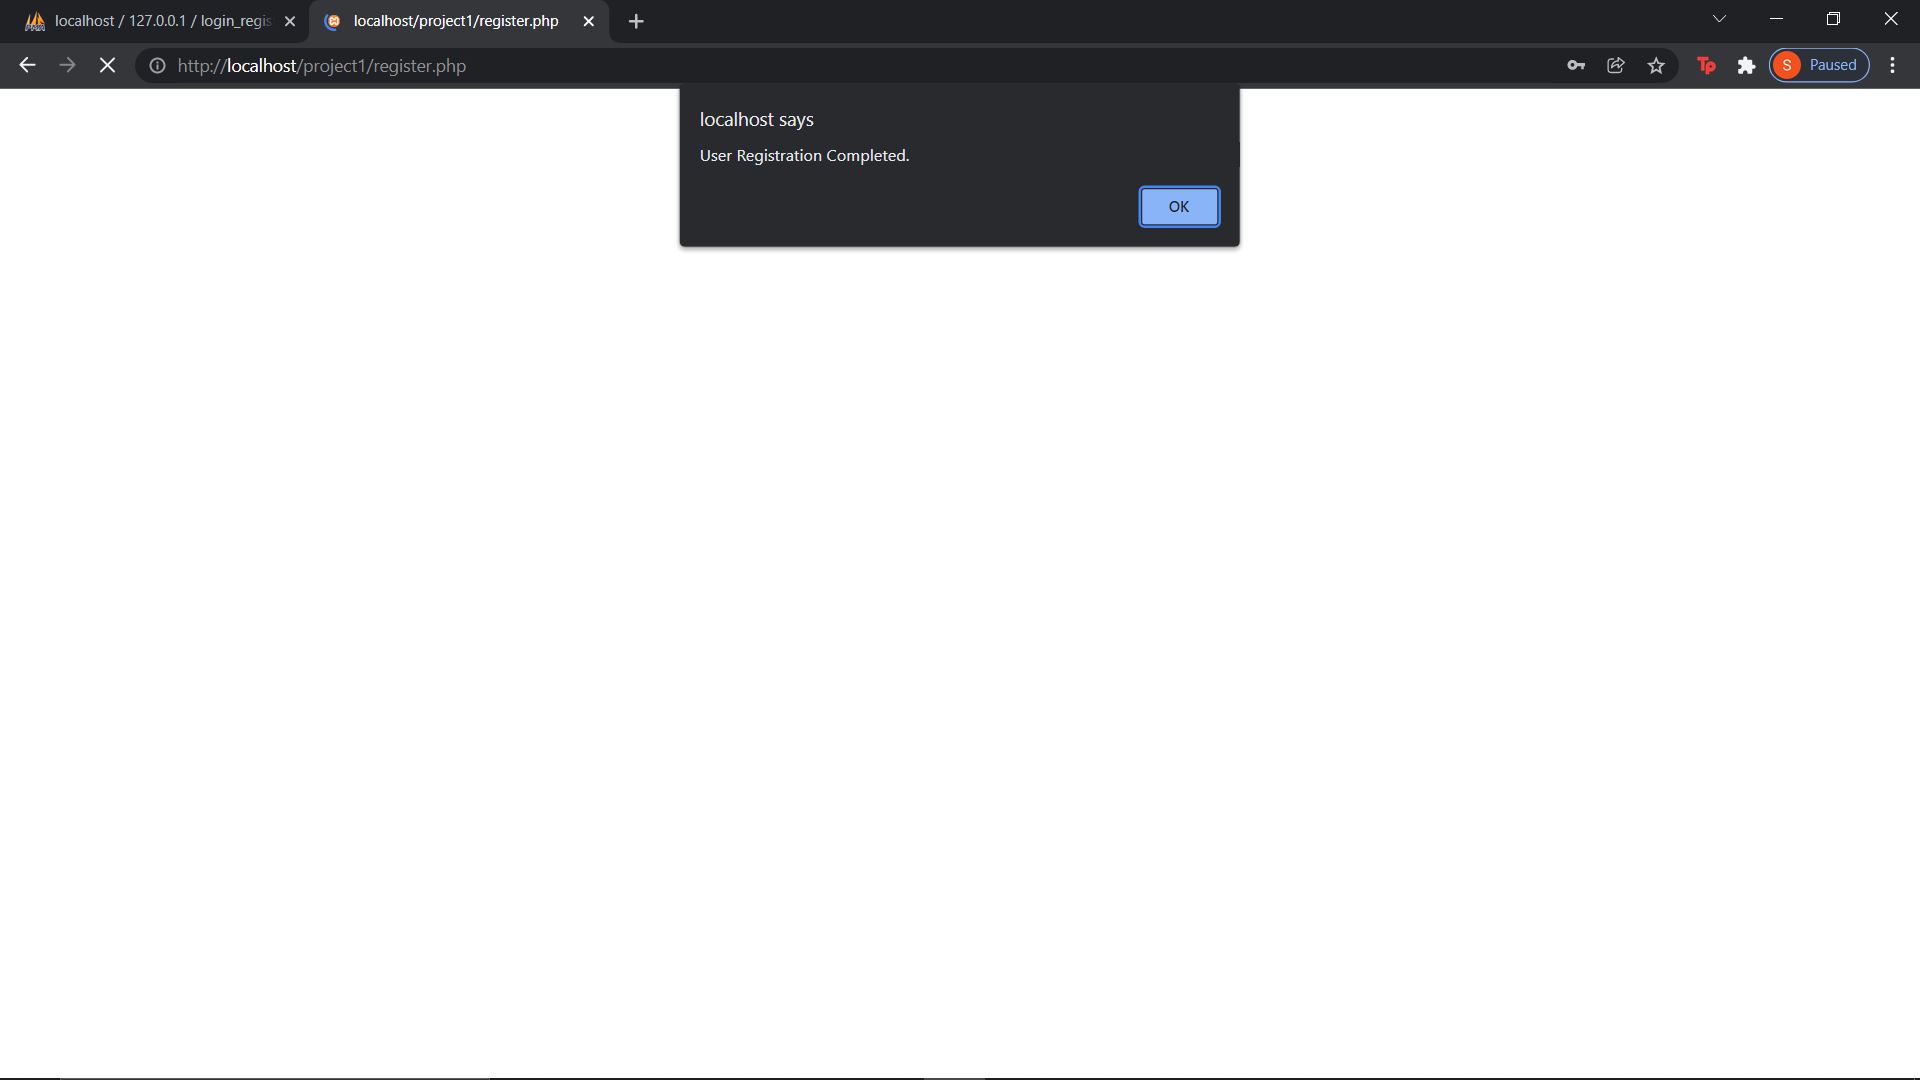Click the forward navigation arrow
The height and width of the screenshot is (1080, 1920).
66,65
